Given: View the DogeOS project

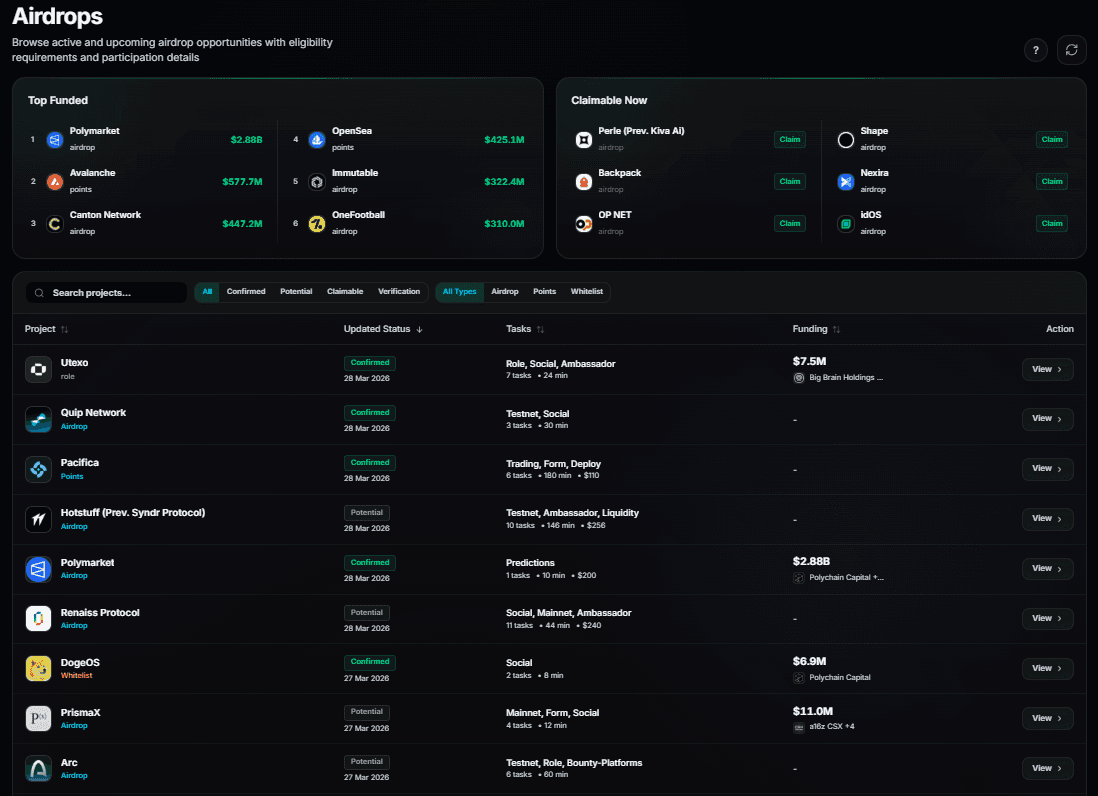Looking at the screenshot, I should coord(1048,669).
